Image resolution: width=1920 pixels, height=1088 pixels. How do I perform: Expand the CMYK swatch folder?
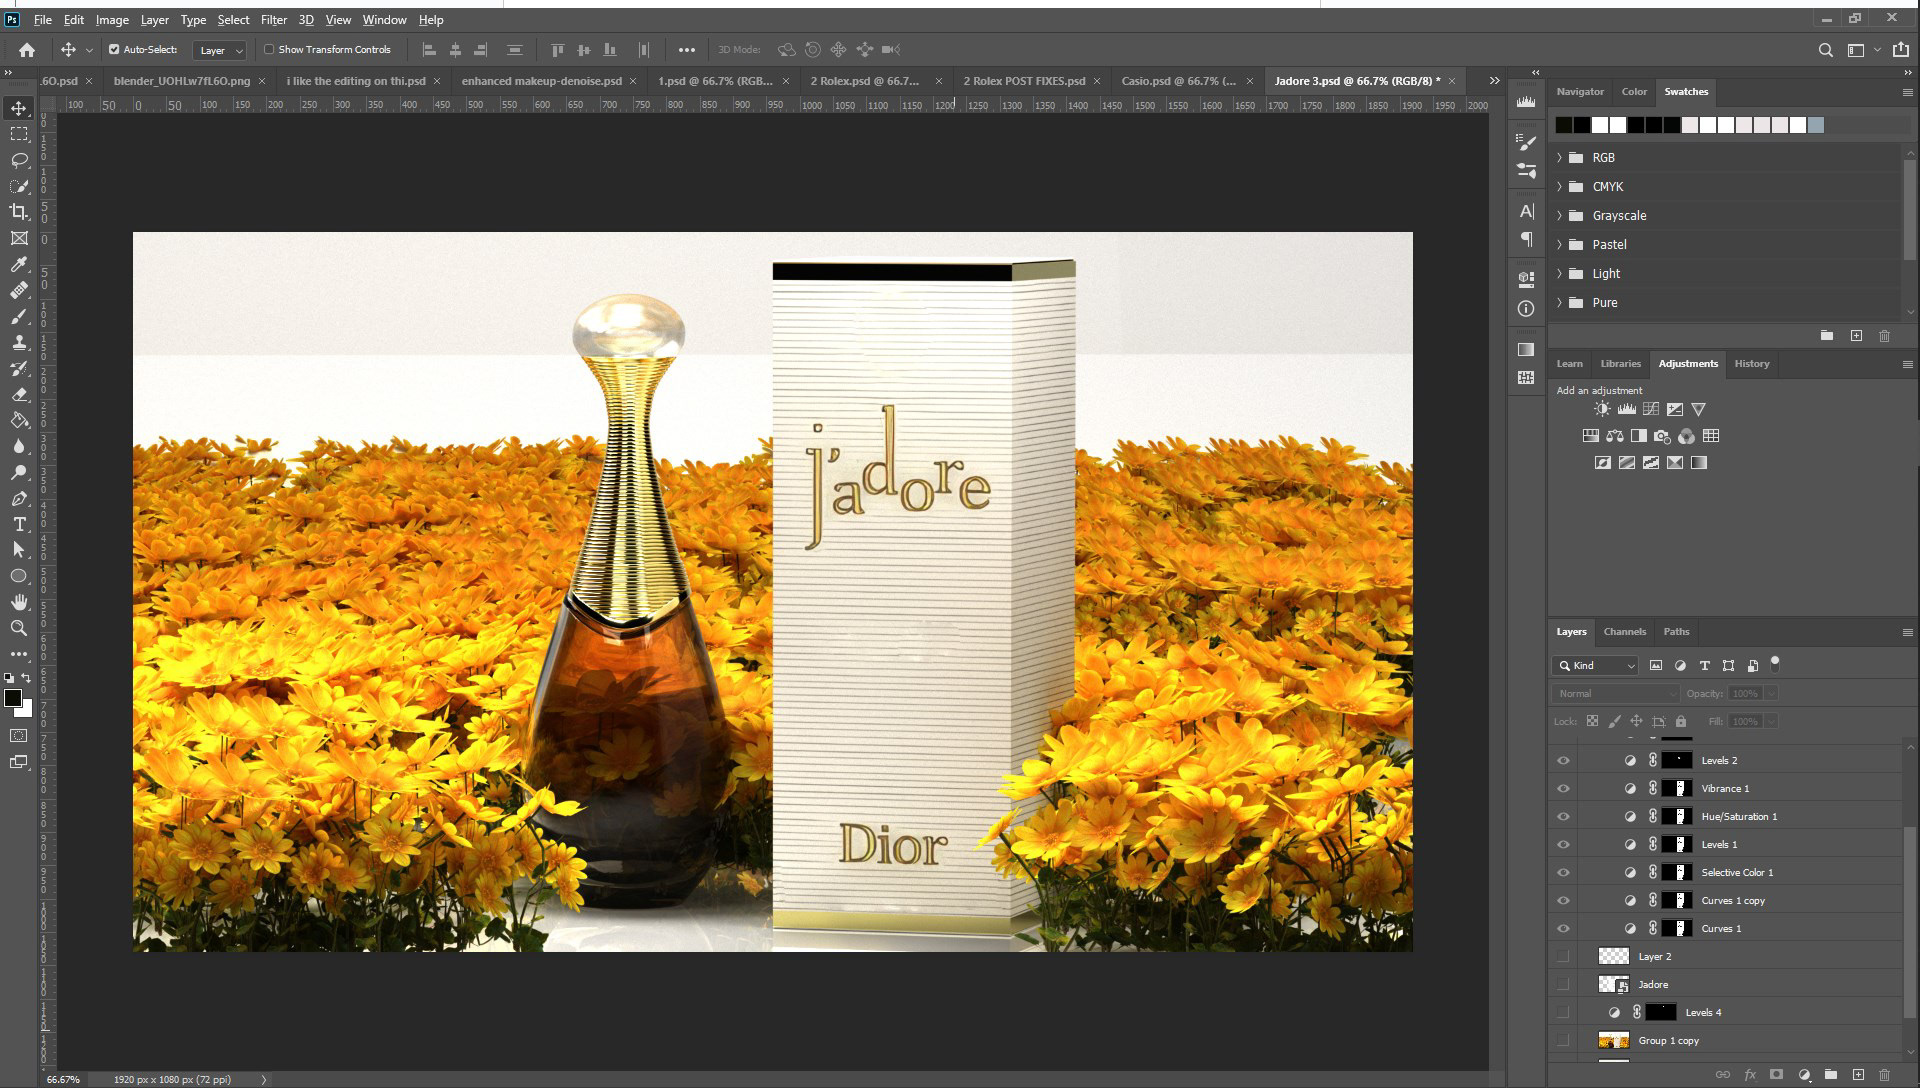tap(1559, 187)
